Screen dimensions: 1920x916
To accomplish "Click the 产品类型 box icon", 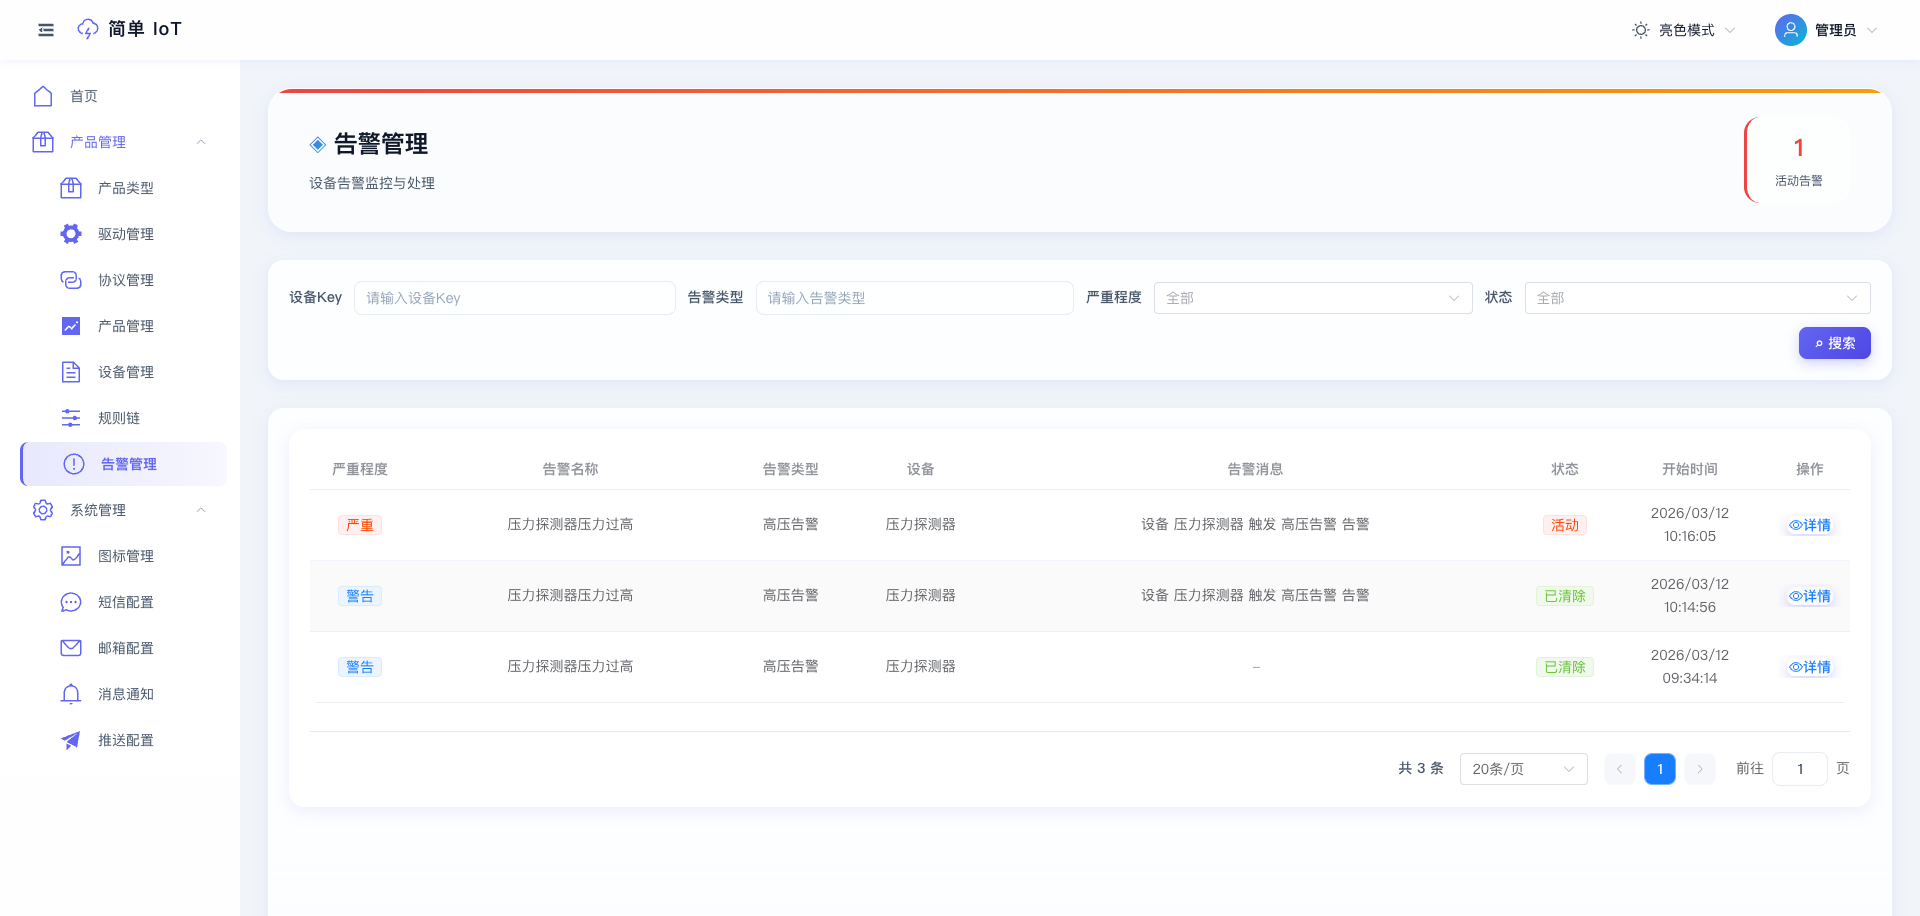I will [71, 188].
